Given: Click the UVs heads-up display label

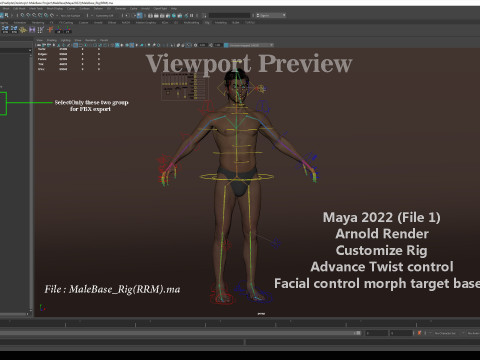Looking at the screenshot, I should 41,69.
